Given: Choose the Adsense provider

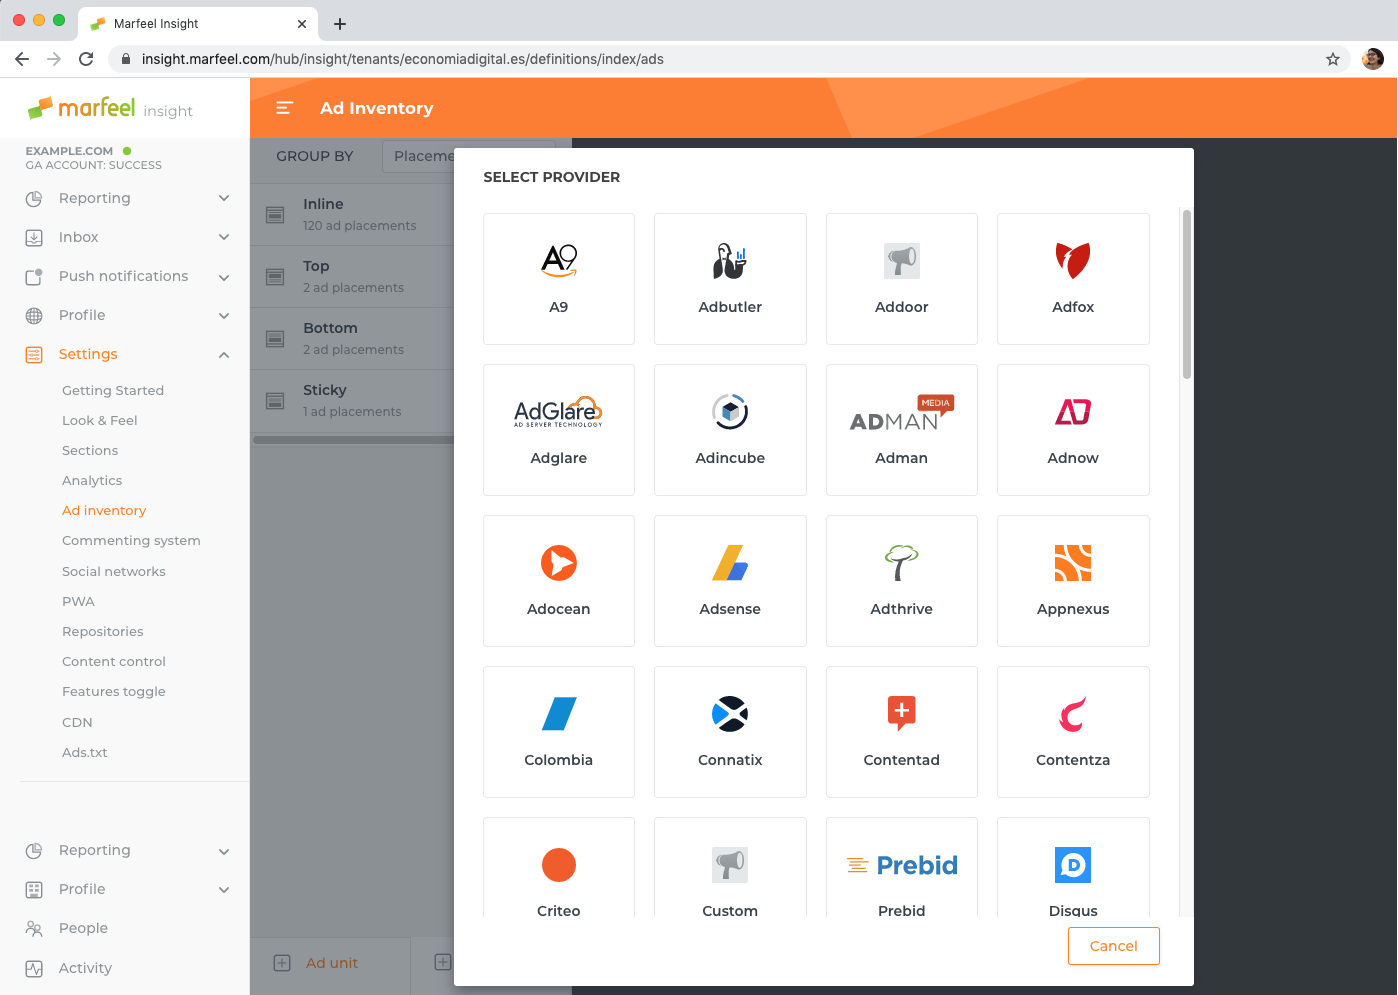Looking at the screenshot, I should pyautogui.click(x=730, y=581).
